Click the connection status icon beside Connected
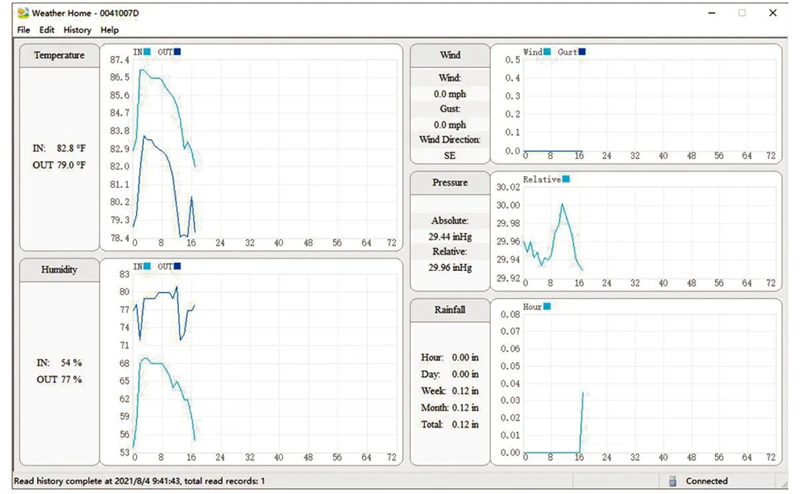 tap(672, 481)
